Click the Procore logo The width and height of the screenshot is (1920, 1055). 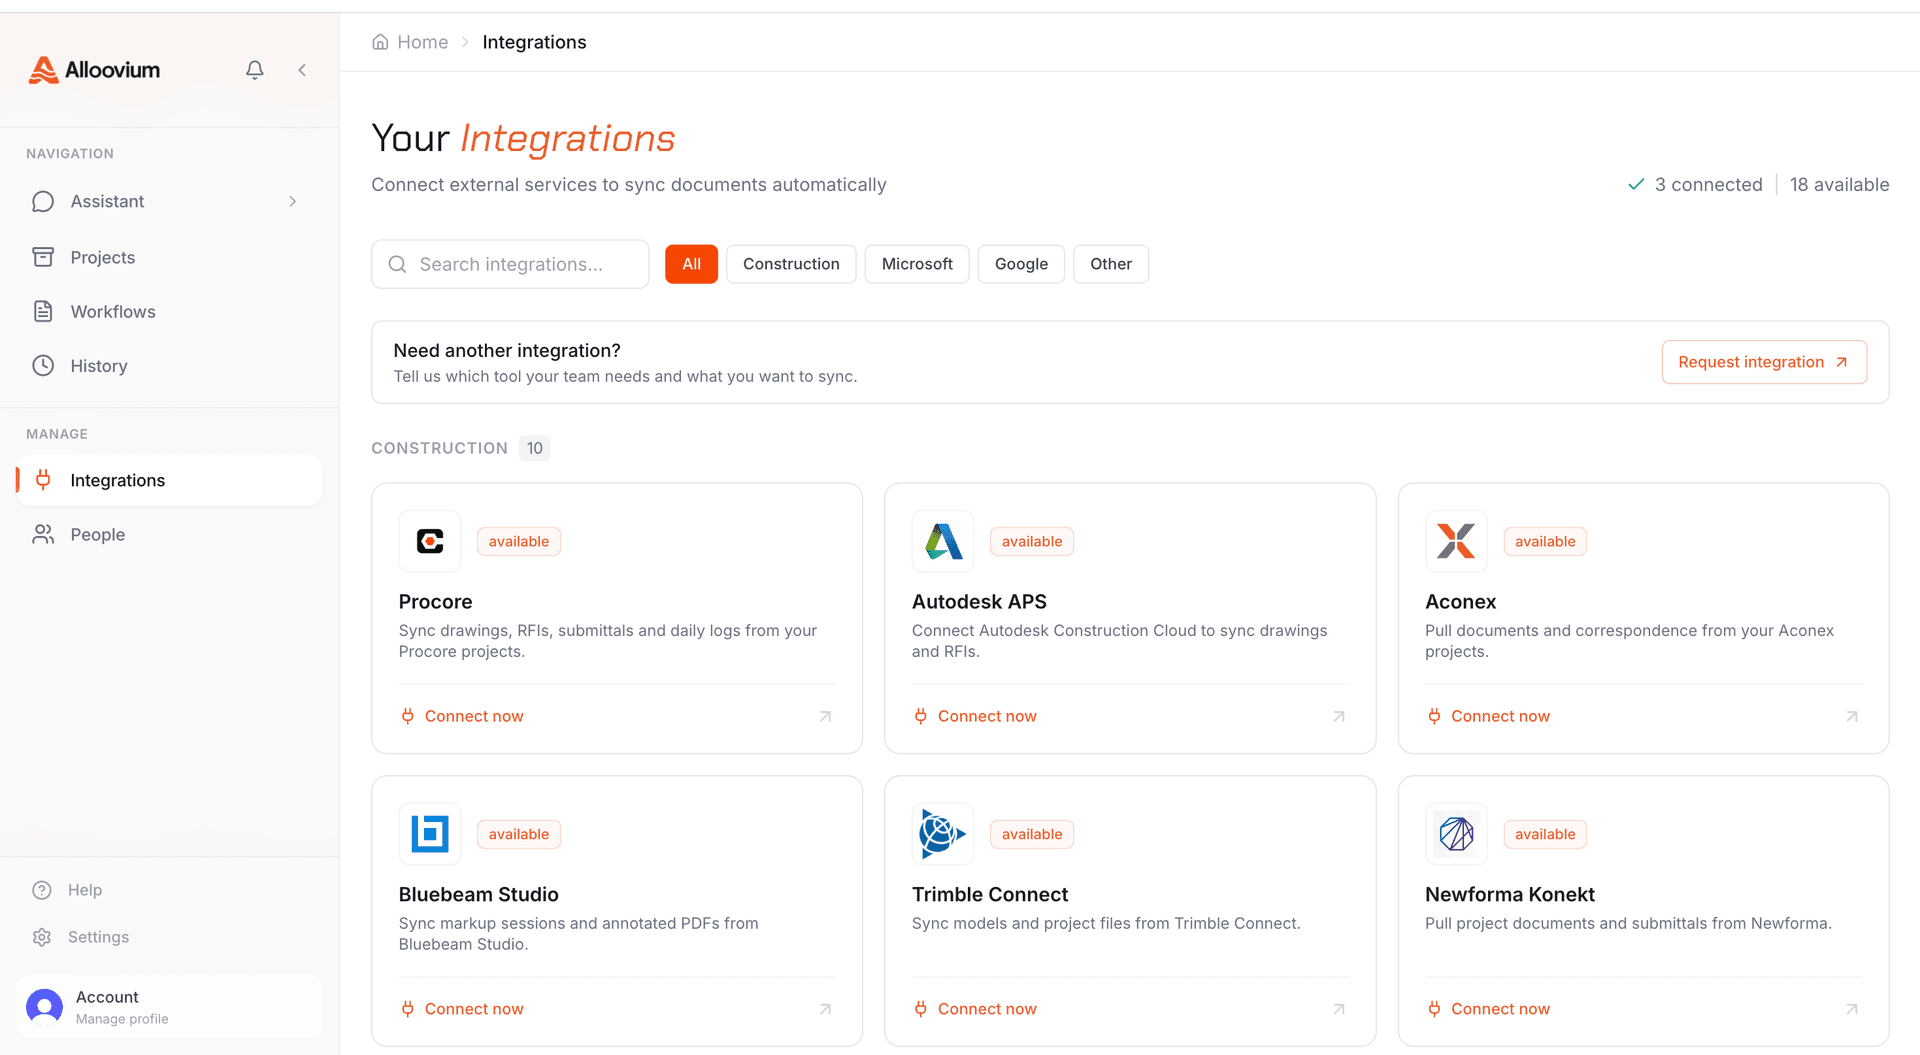[430, 541]
